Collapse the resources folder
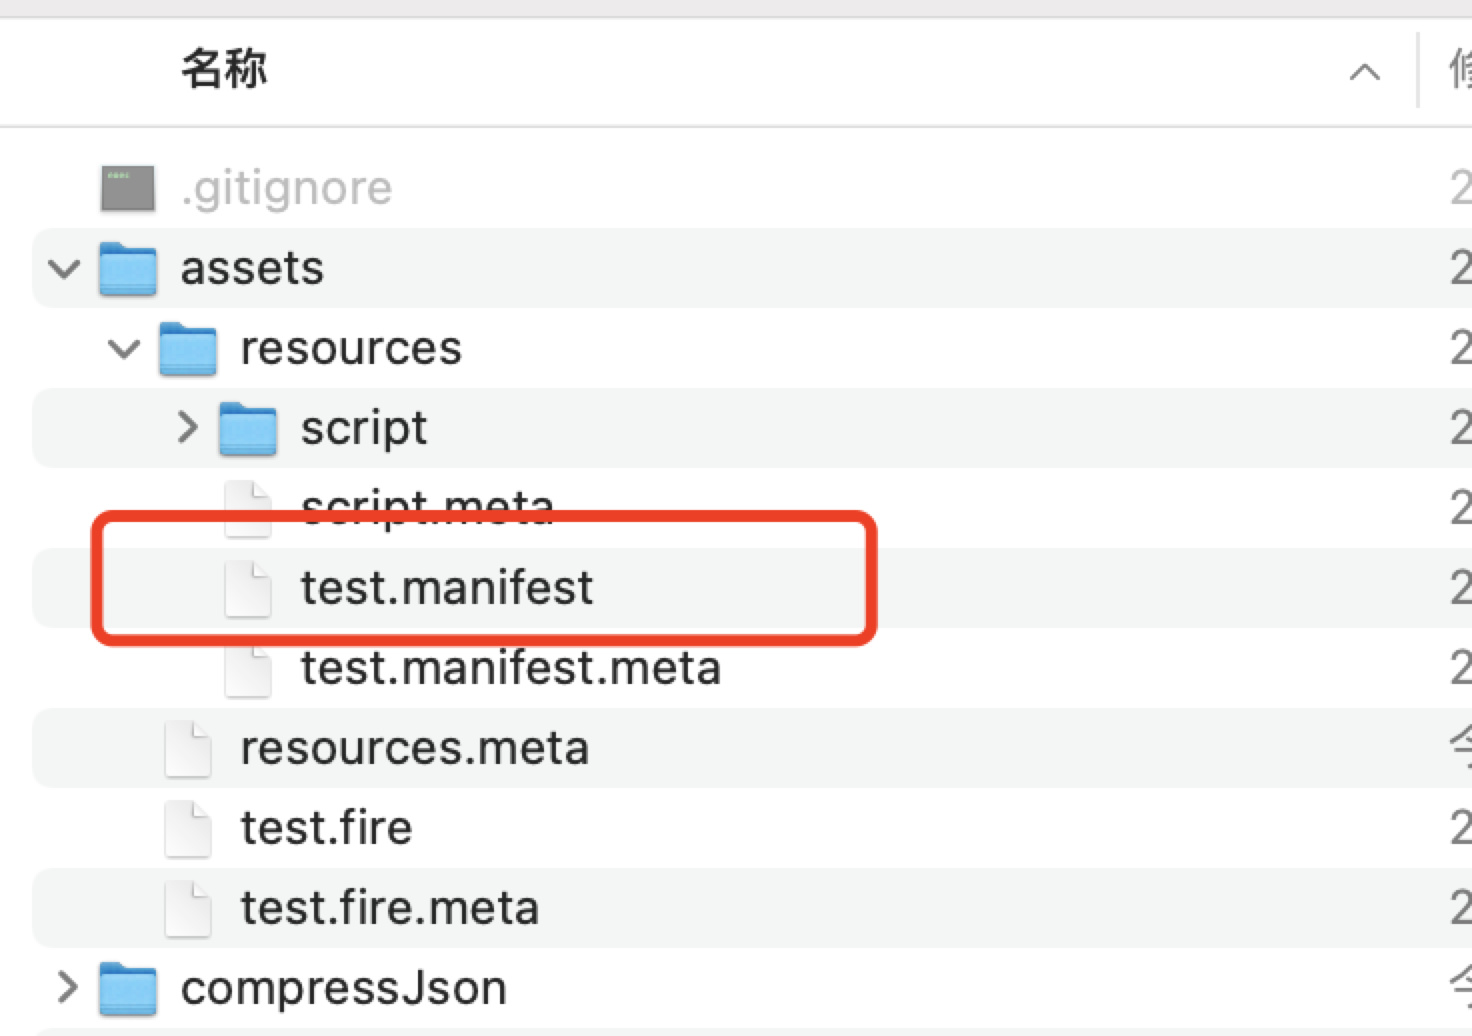 (x=124, y=349)
